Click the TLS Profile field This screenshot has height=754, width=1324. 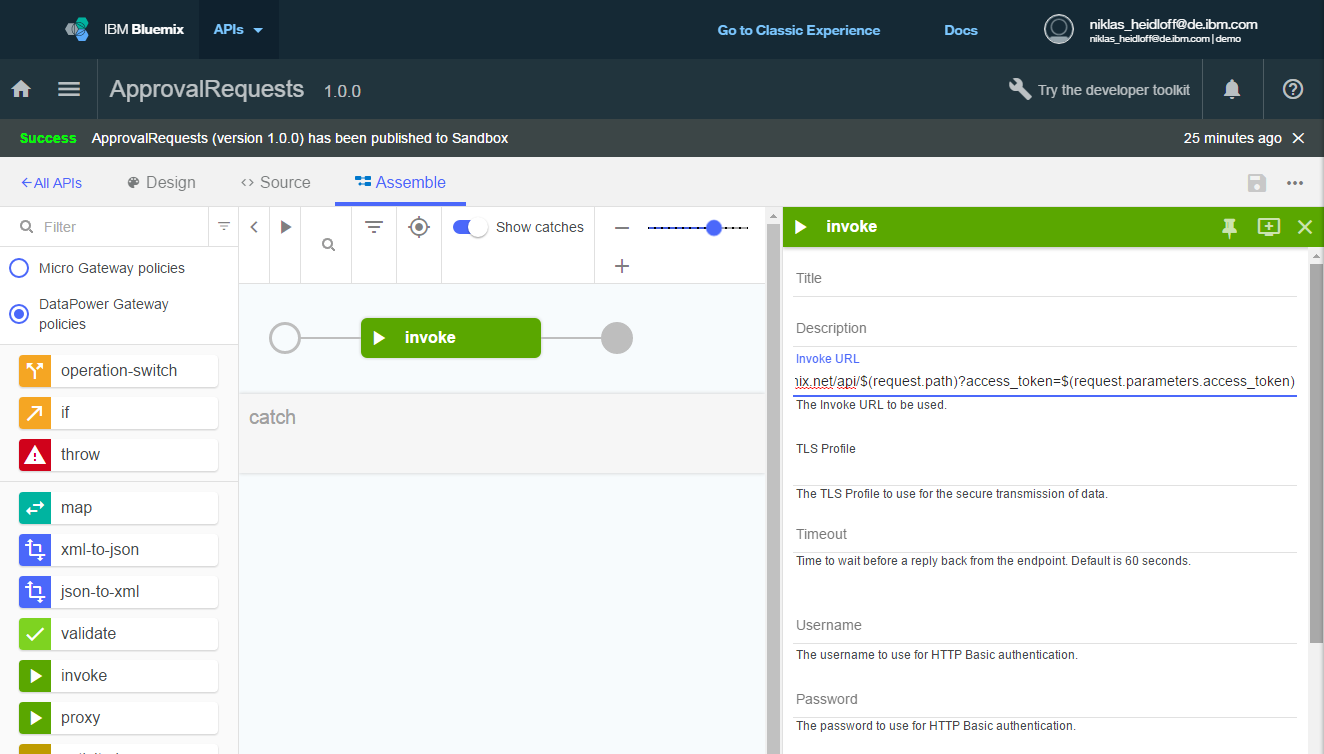(x=1046, y=472)
